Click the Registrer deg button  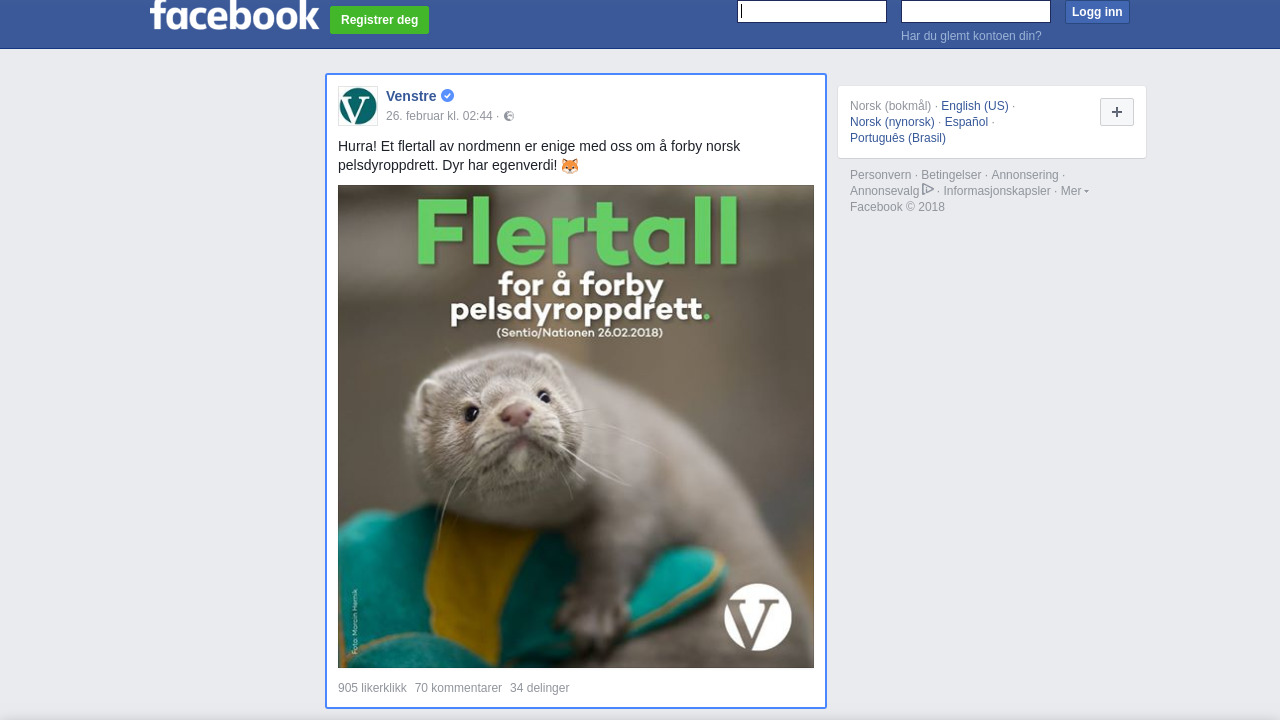pyautogui.click(x=379, y=20)
